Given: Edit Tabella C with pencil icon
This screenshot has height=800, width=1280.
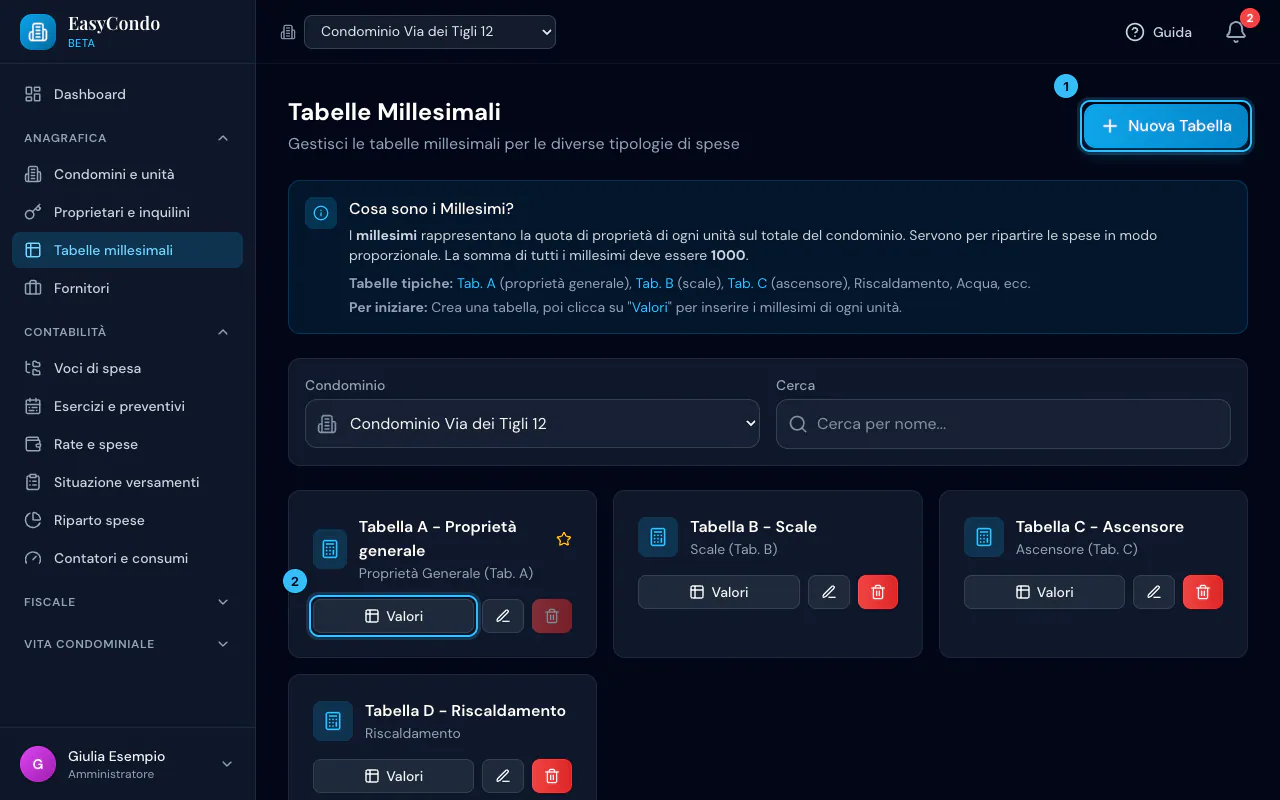Looking at the screenshot, I should (1154, 592).
